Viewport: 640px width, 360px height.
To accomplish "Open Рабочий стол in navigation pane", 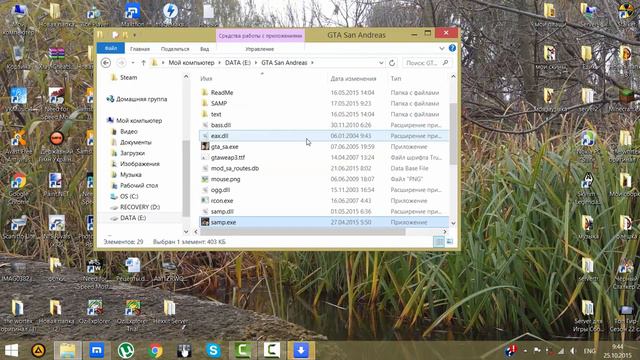I will 139,186.
